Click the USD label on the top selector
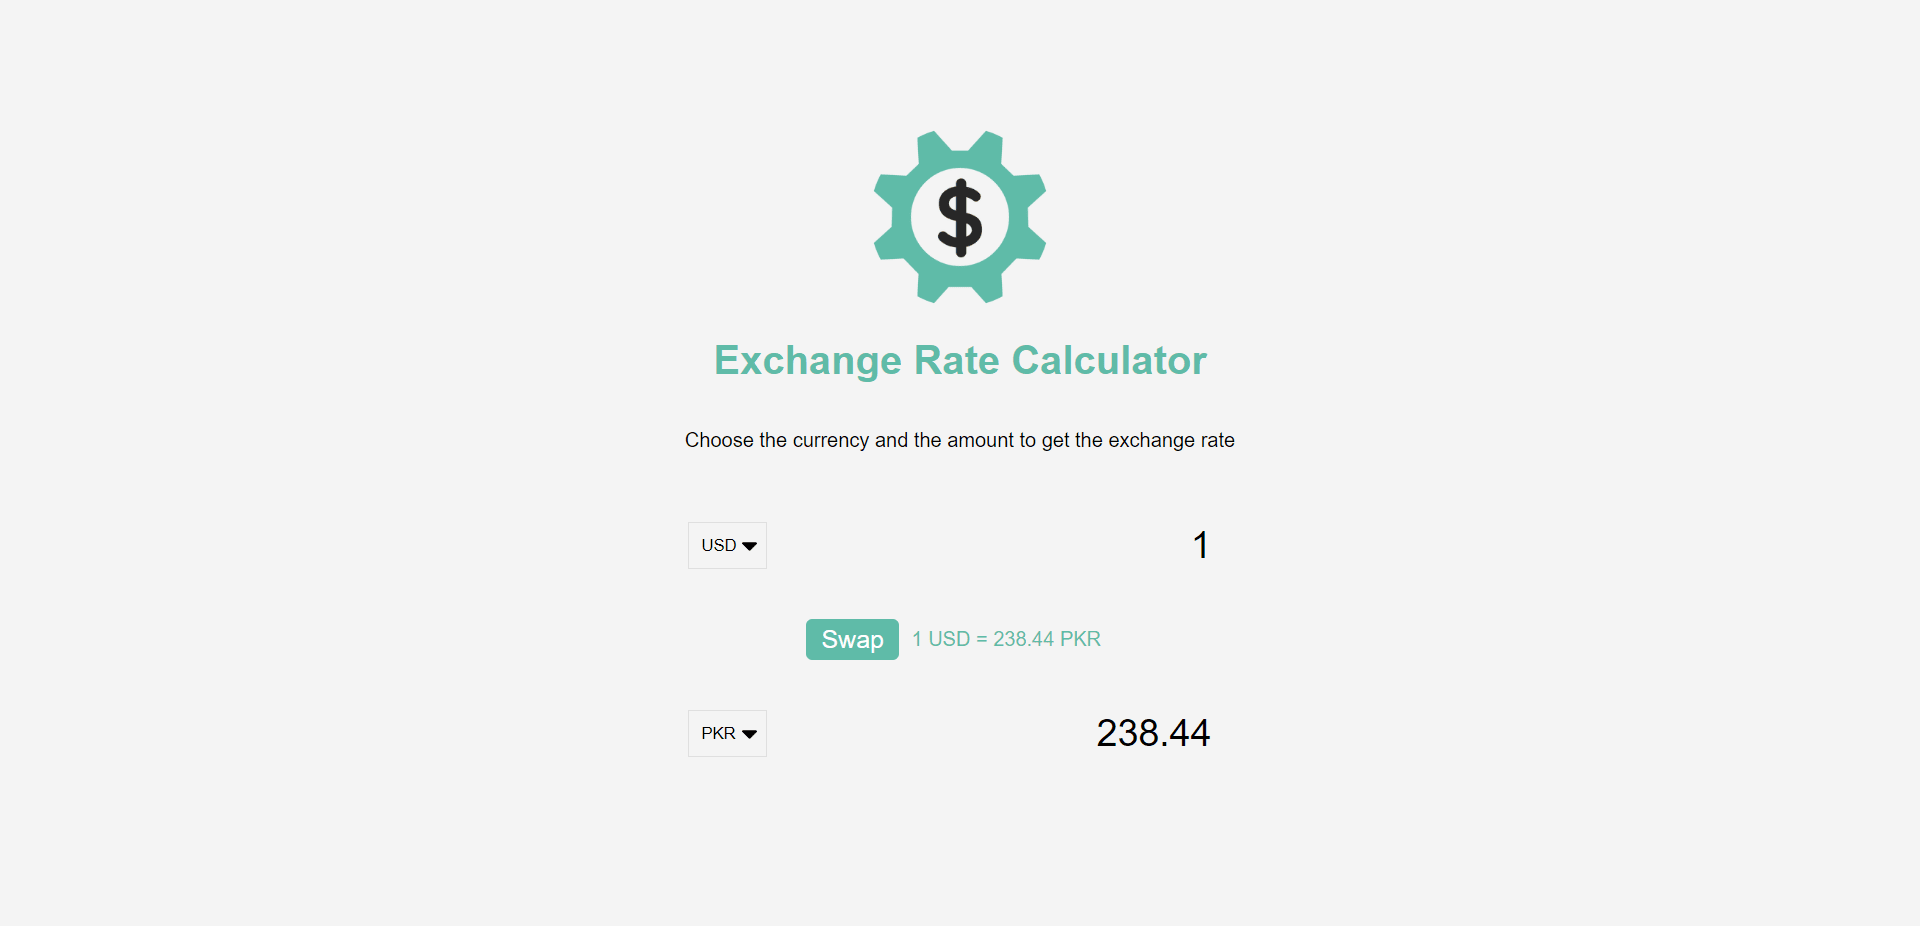Screen dimensions: 1920x926 click(718, 545)
